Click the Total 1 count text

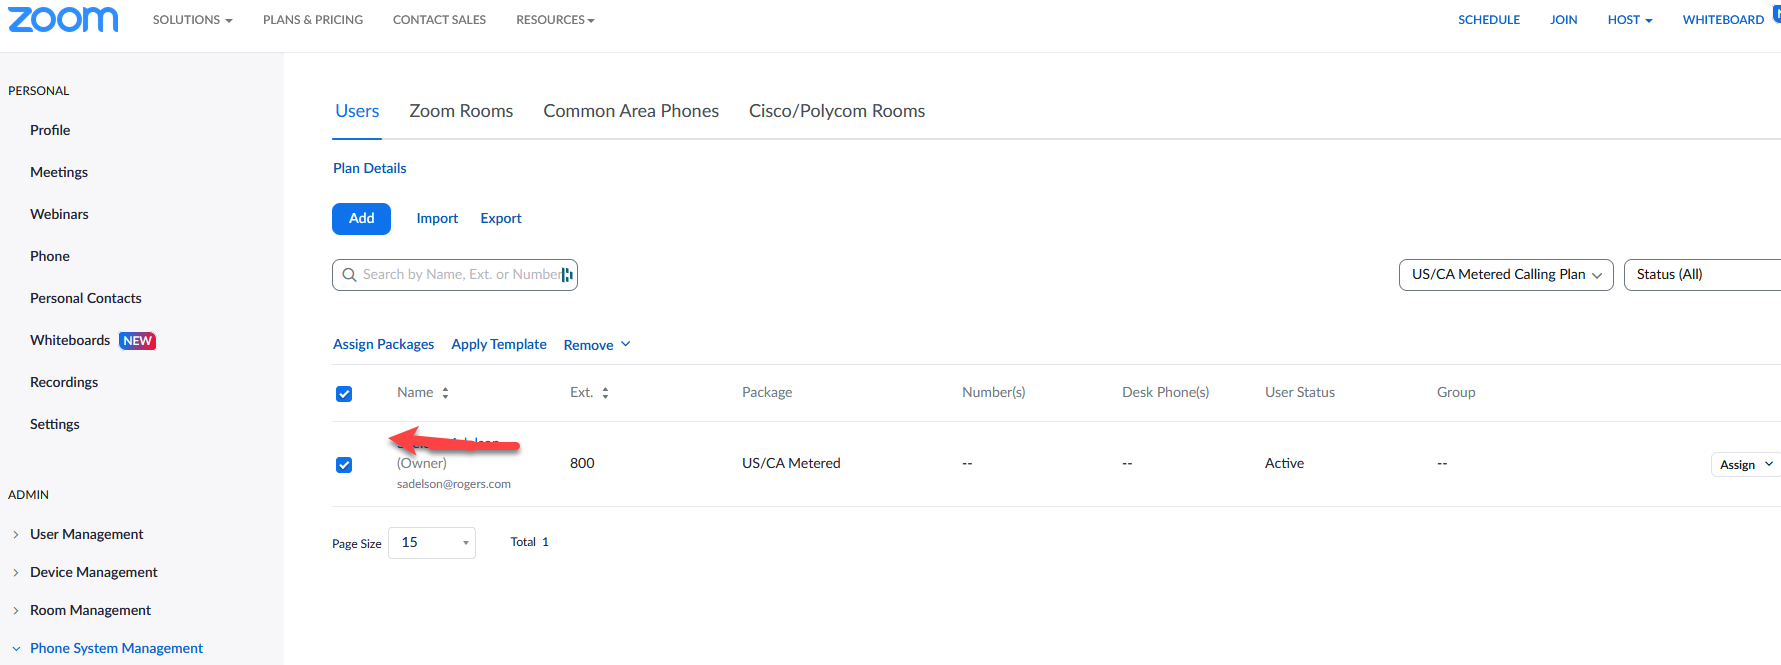click(529, 543)
